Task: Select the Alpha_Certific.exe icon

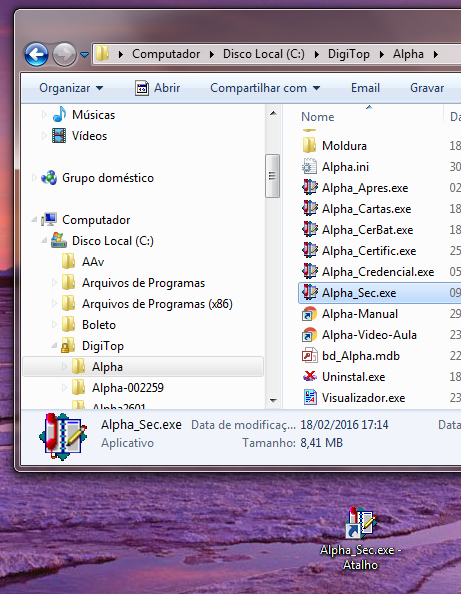Action: click(309, 250)
